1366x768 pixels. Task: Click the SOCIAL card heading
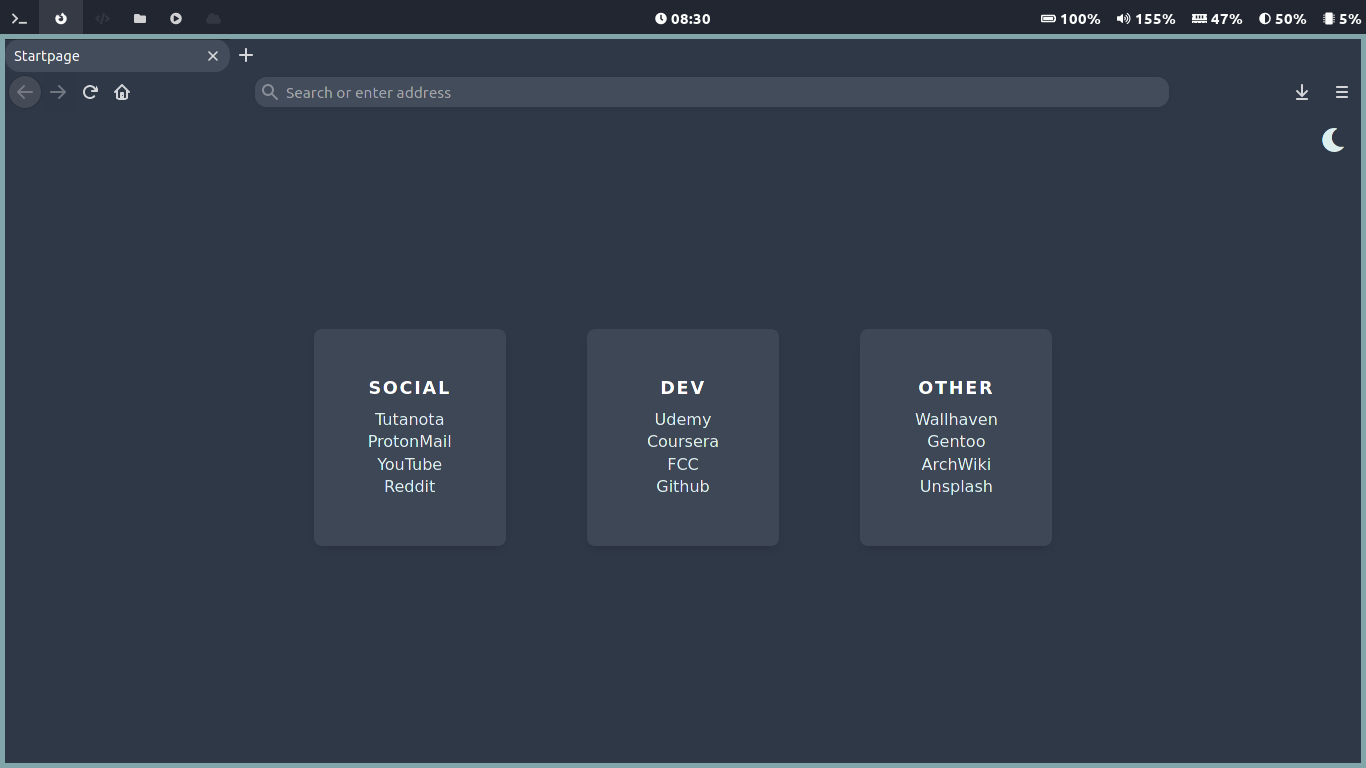(x=410, y=388)
